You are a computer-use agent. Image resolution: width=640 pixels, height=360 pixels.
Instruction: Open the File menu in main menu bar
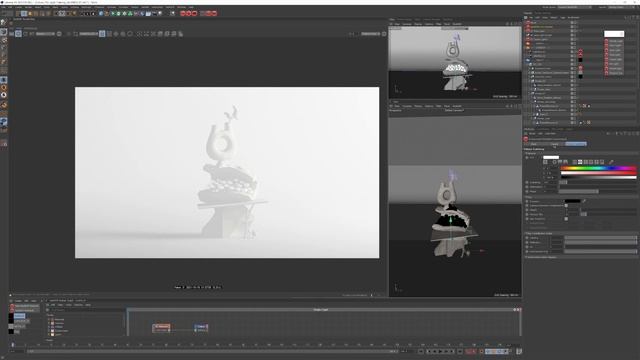pyautogui.click(x=4, y=7)
